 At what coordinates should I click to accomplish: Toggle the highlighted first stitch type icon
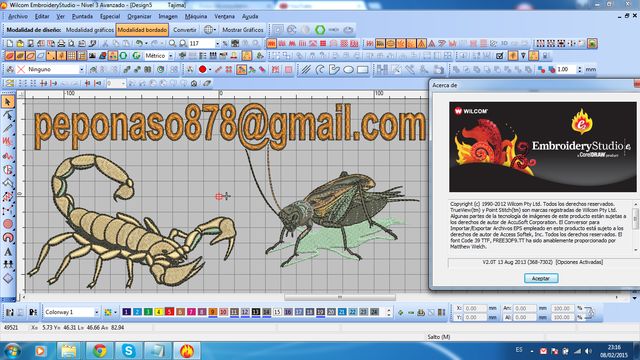tap(271, 43)
